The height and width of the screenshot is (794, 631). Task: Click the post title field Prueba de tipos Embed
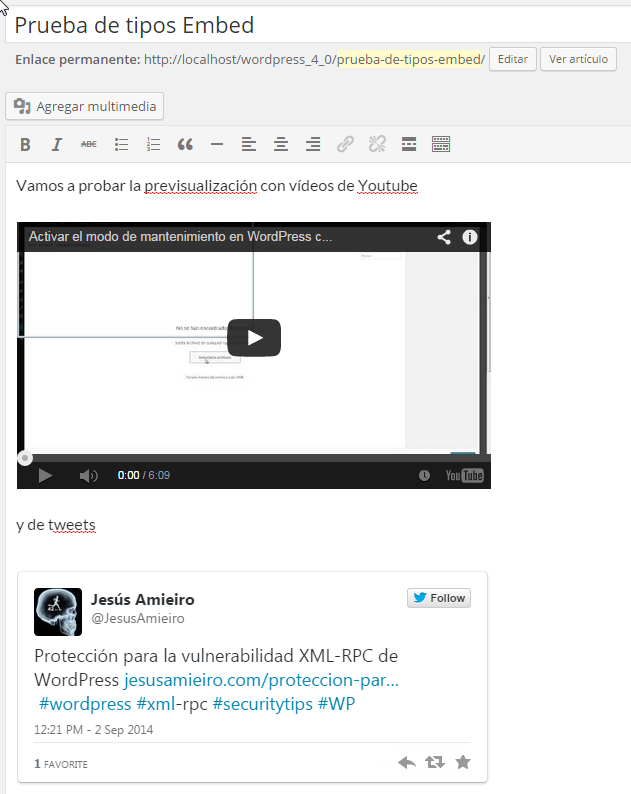pyautogui.click(x=319, y=25)
